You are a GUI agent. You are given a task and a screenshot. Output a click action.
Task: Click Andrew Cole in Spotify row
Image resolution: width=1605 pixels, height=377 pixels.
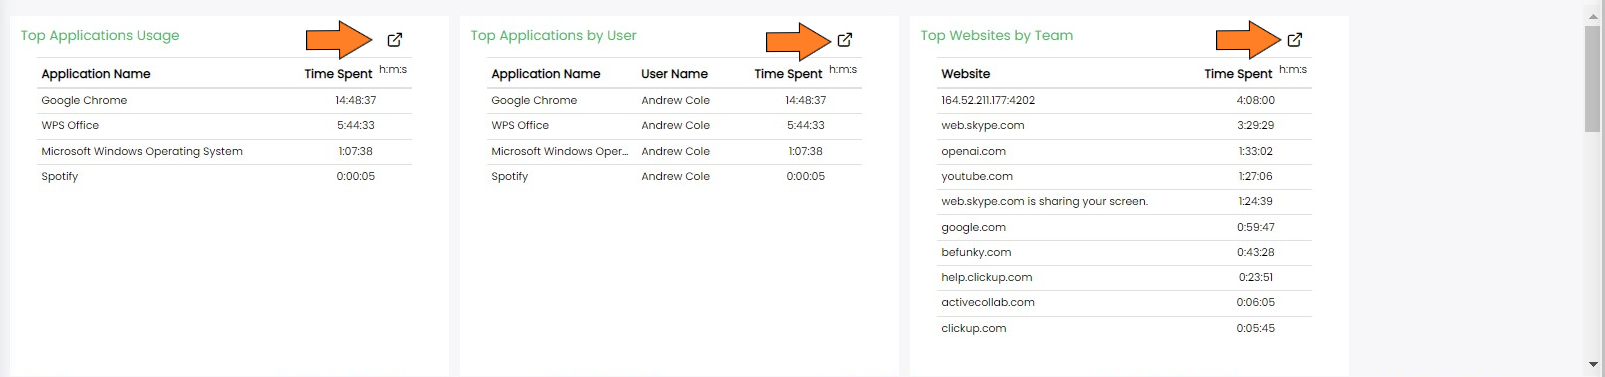coord(676,176)
